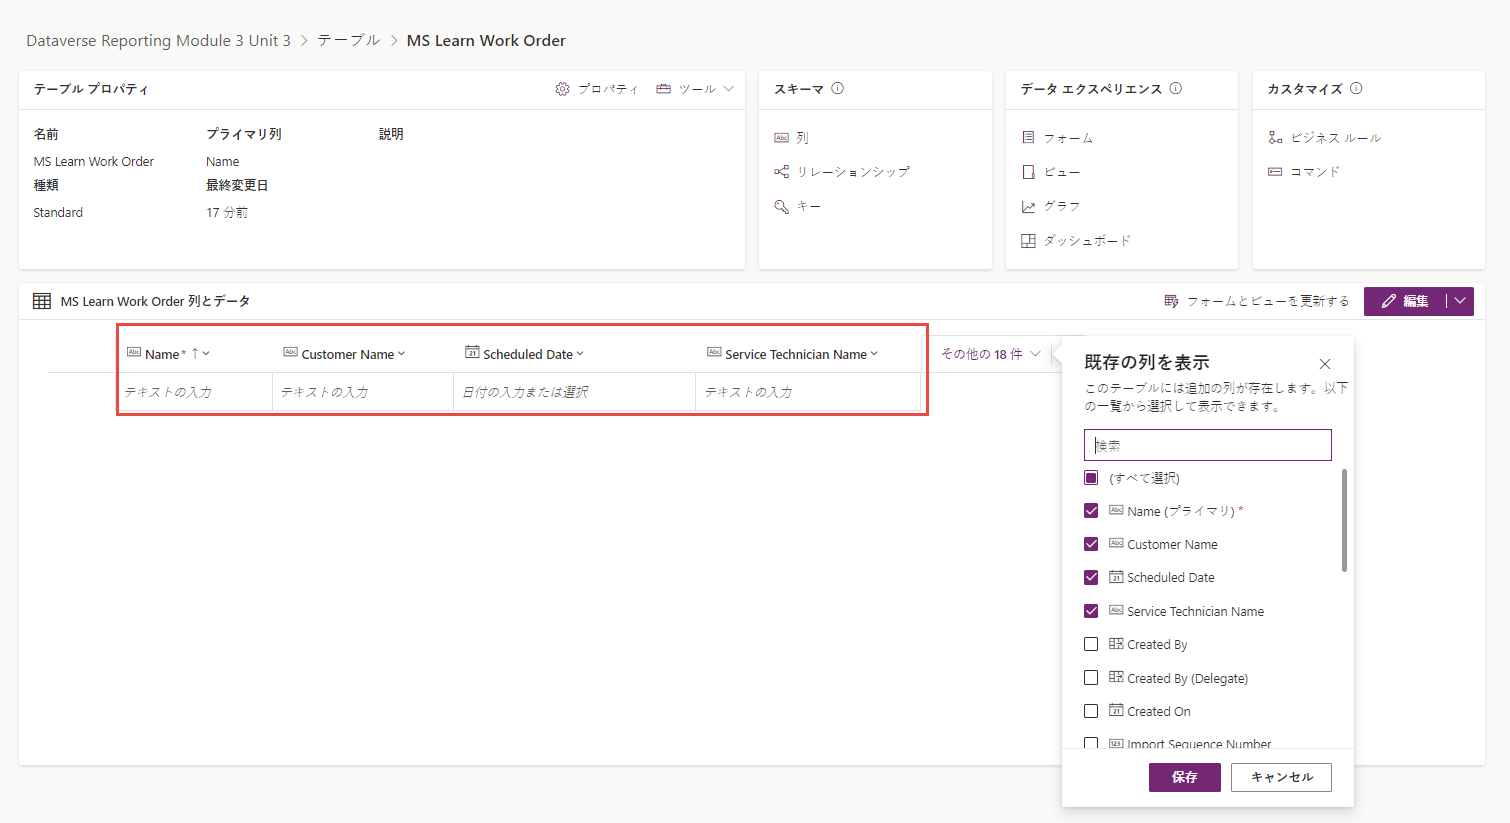The width and height of the screenshot is (1510, 823).
Task: Click the フォームとビューを更新する icon
Action: [x=1172, y=301]
